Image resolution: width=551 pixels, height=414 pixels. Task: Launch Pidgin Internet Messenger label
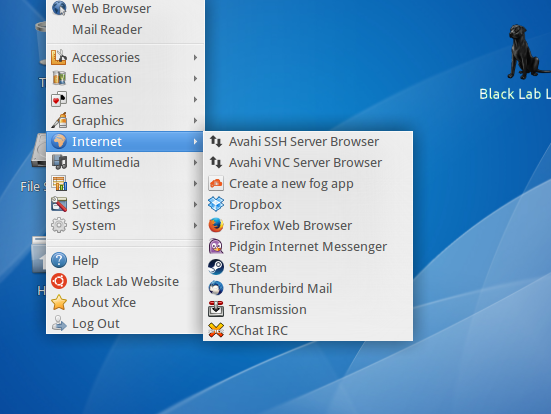(308, 247)
